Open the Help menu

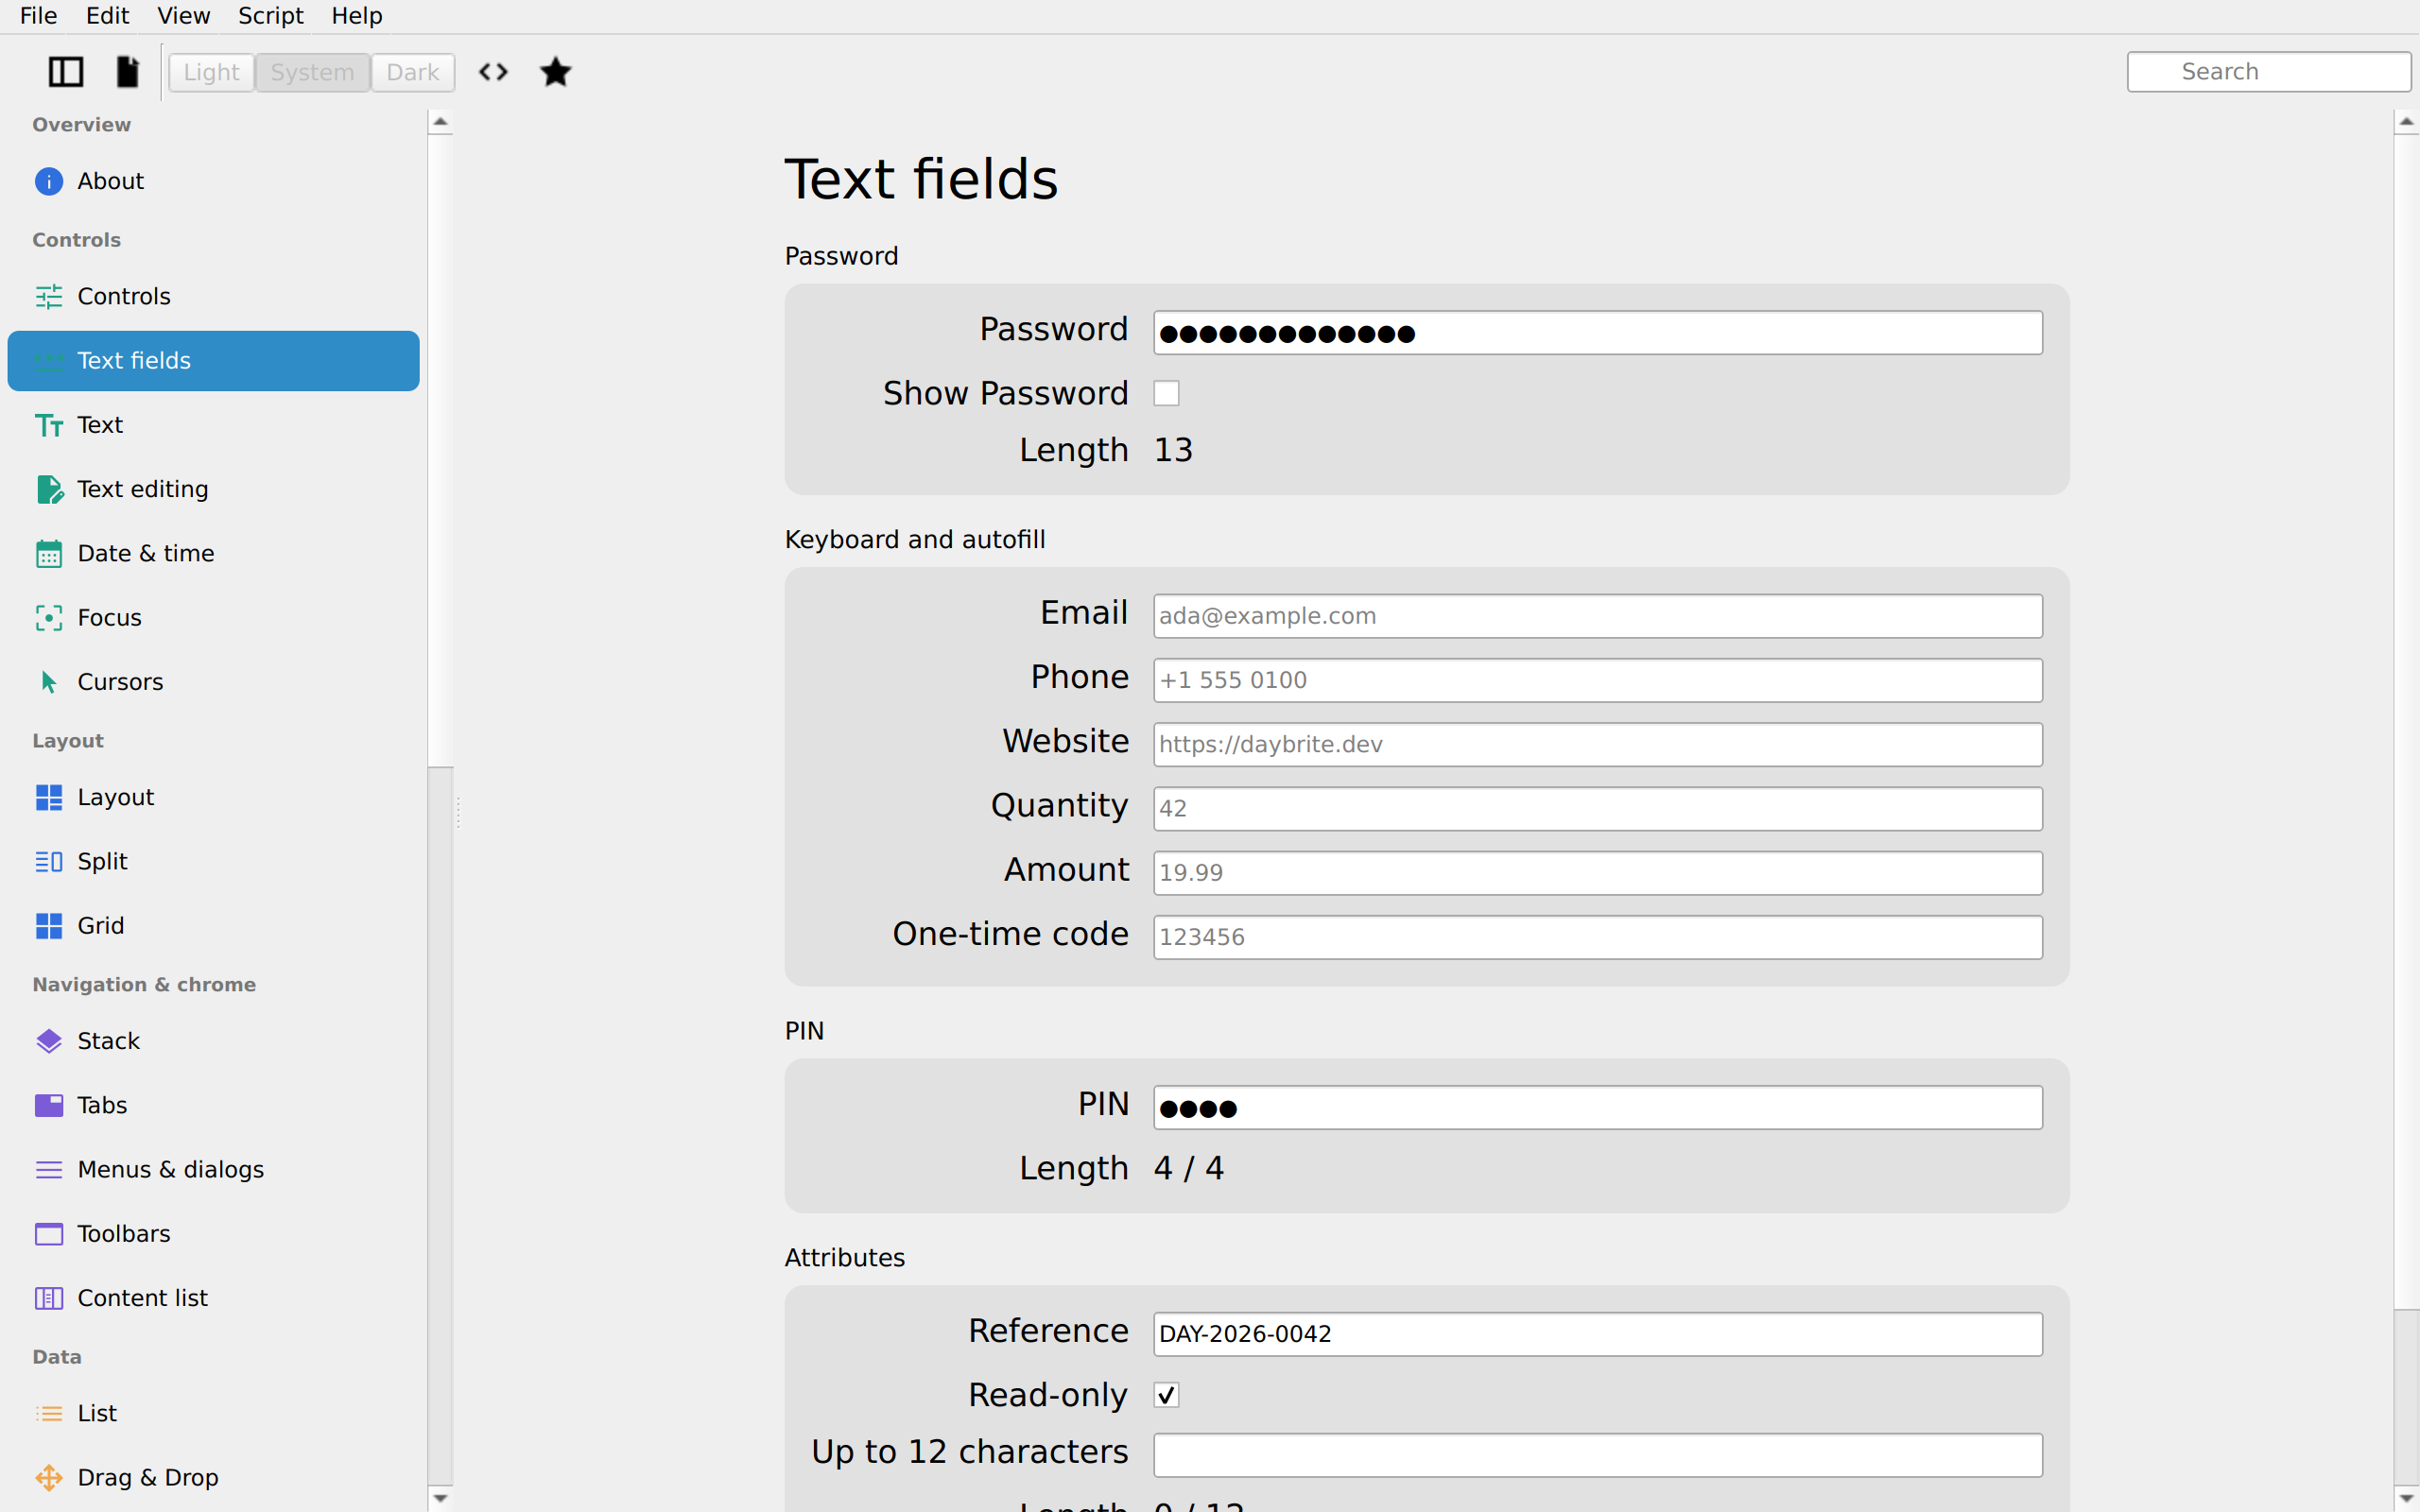coord(357,16)
